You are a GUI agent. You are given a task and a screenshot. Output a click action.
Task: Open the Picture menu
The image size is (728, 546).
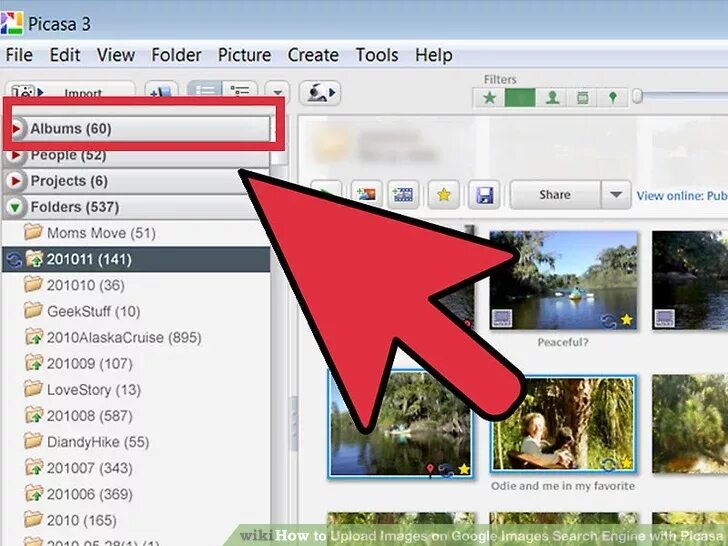coord(244,55)
